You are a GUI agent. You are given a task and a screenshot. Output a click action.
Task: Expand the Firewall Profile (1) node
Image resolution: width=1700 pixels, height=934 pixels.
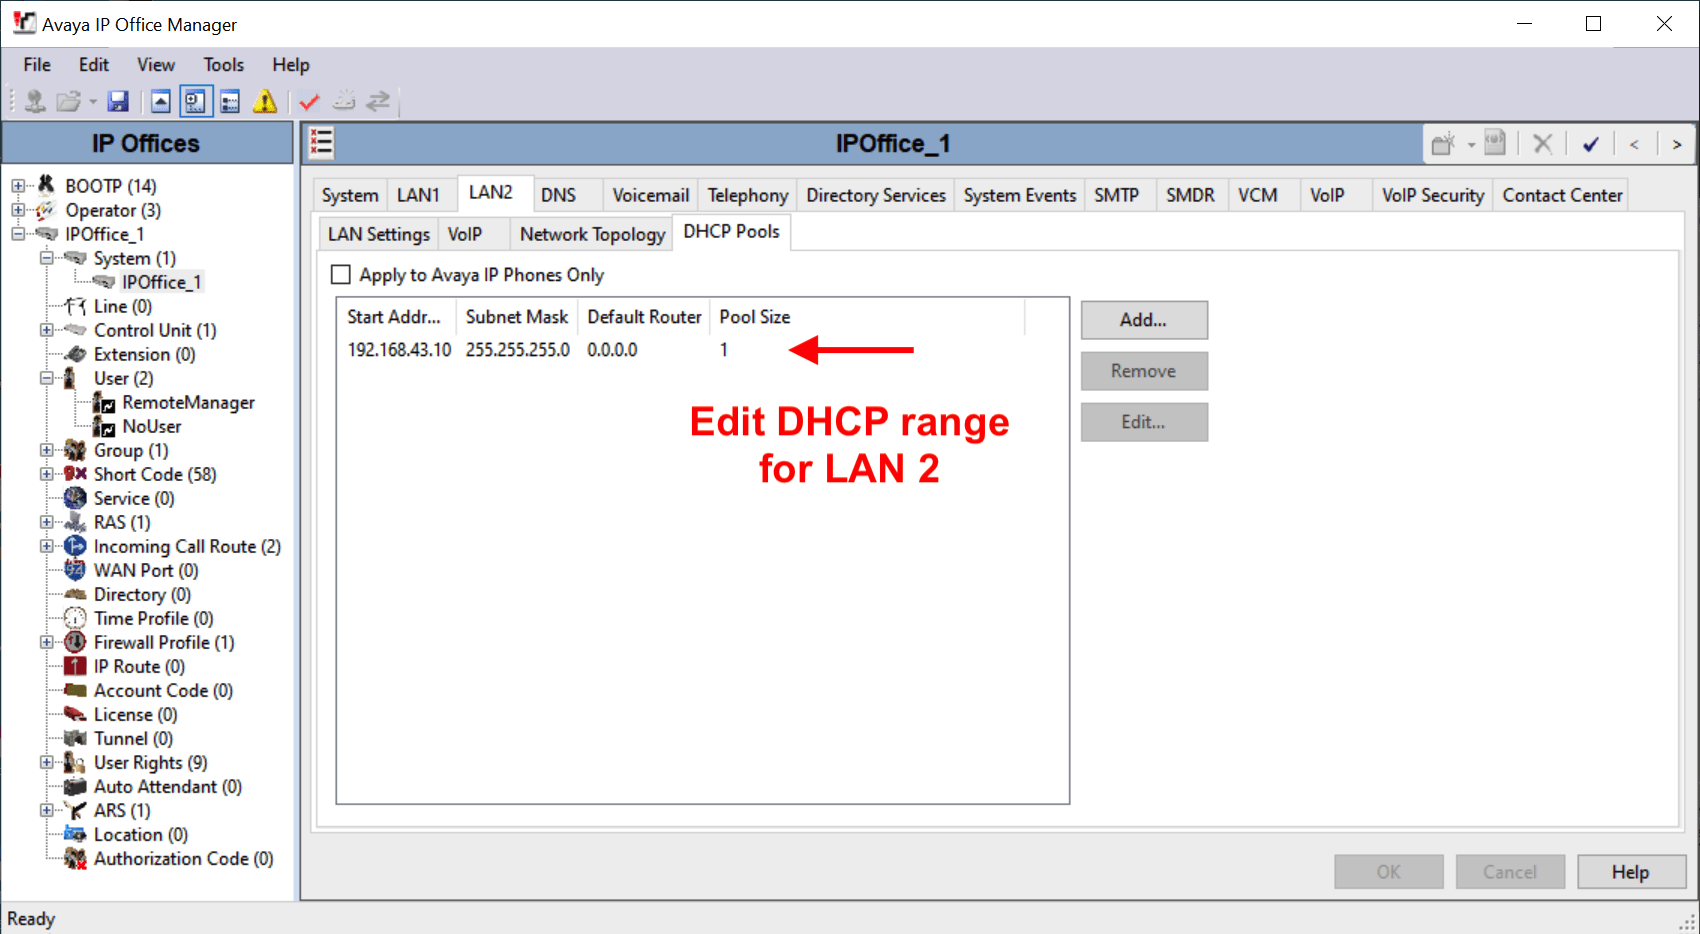pyautogui.click(x=46, y=642)
